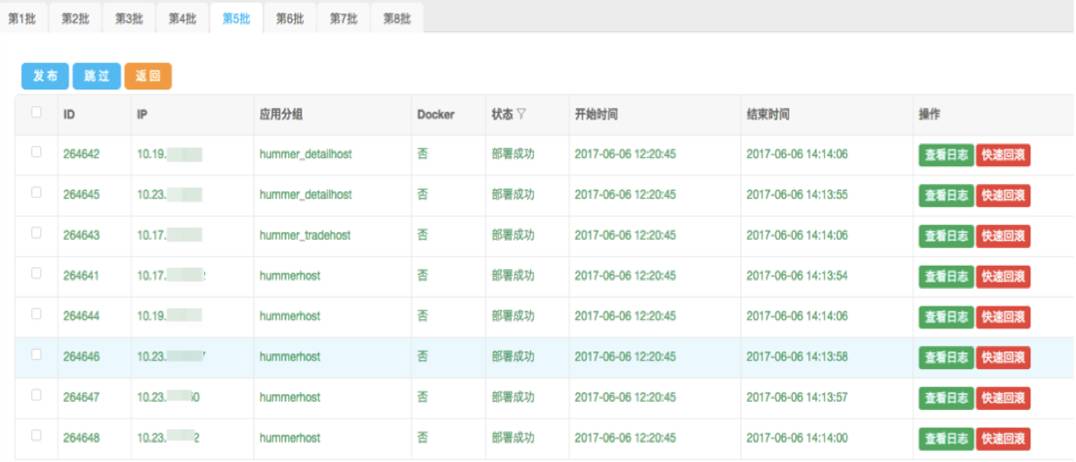View logs for row 264641
Screen dimensions: 1076x462
pyautogui.click(x=946, y=277)
